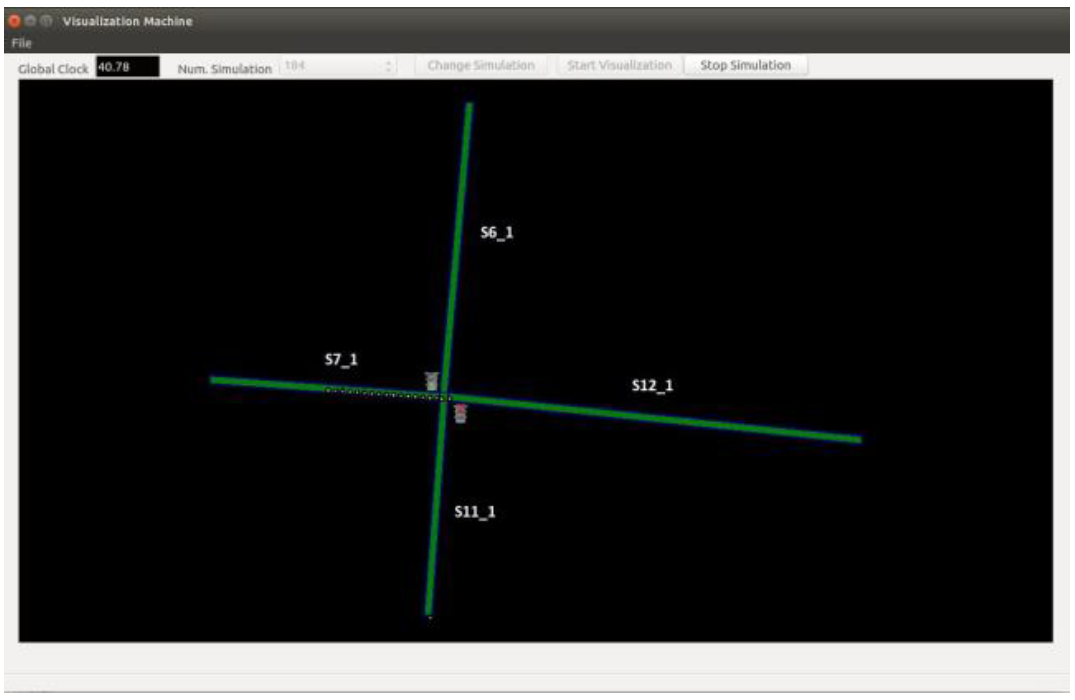Maximize the Visualization Machine window
This screenshot has width=1075, height=700.
(46, 21)
